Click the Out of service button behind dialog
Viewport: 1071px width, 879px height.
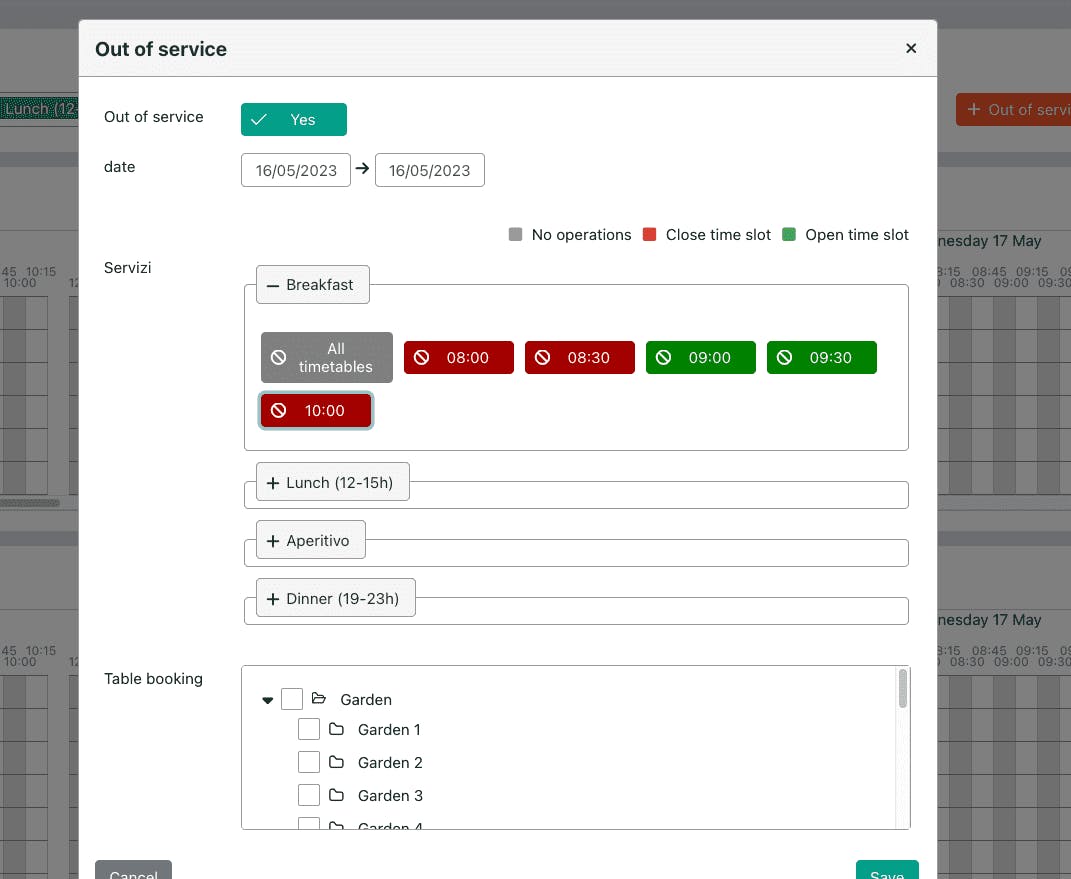(x=1014, y=109)
